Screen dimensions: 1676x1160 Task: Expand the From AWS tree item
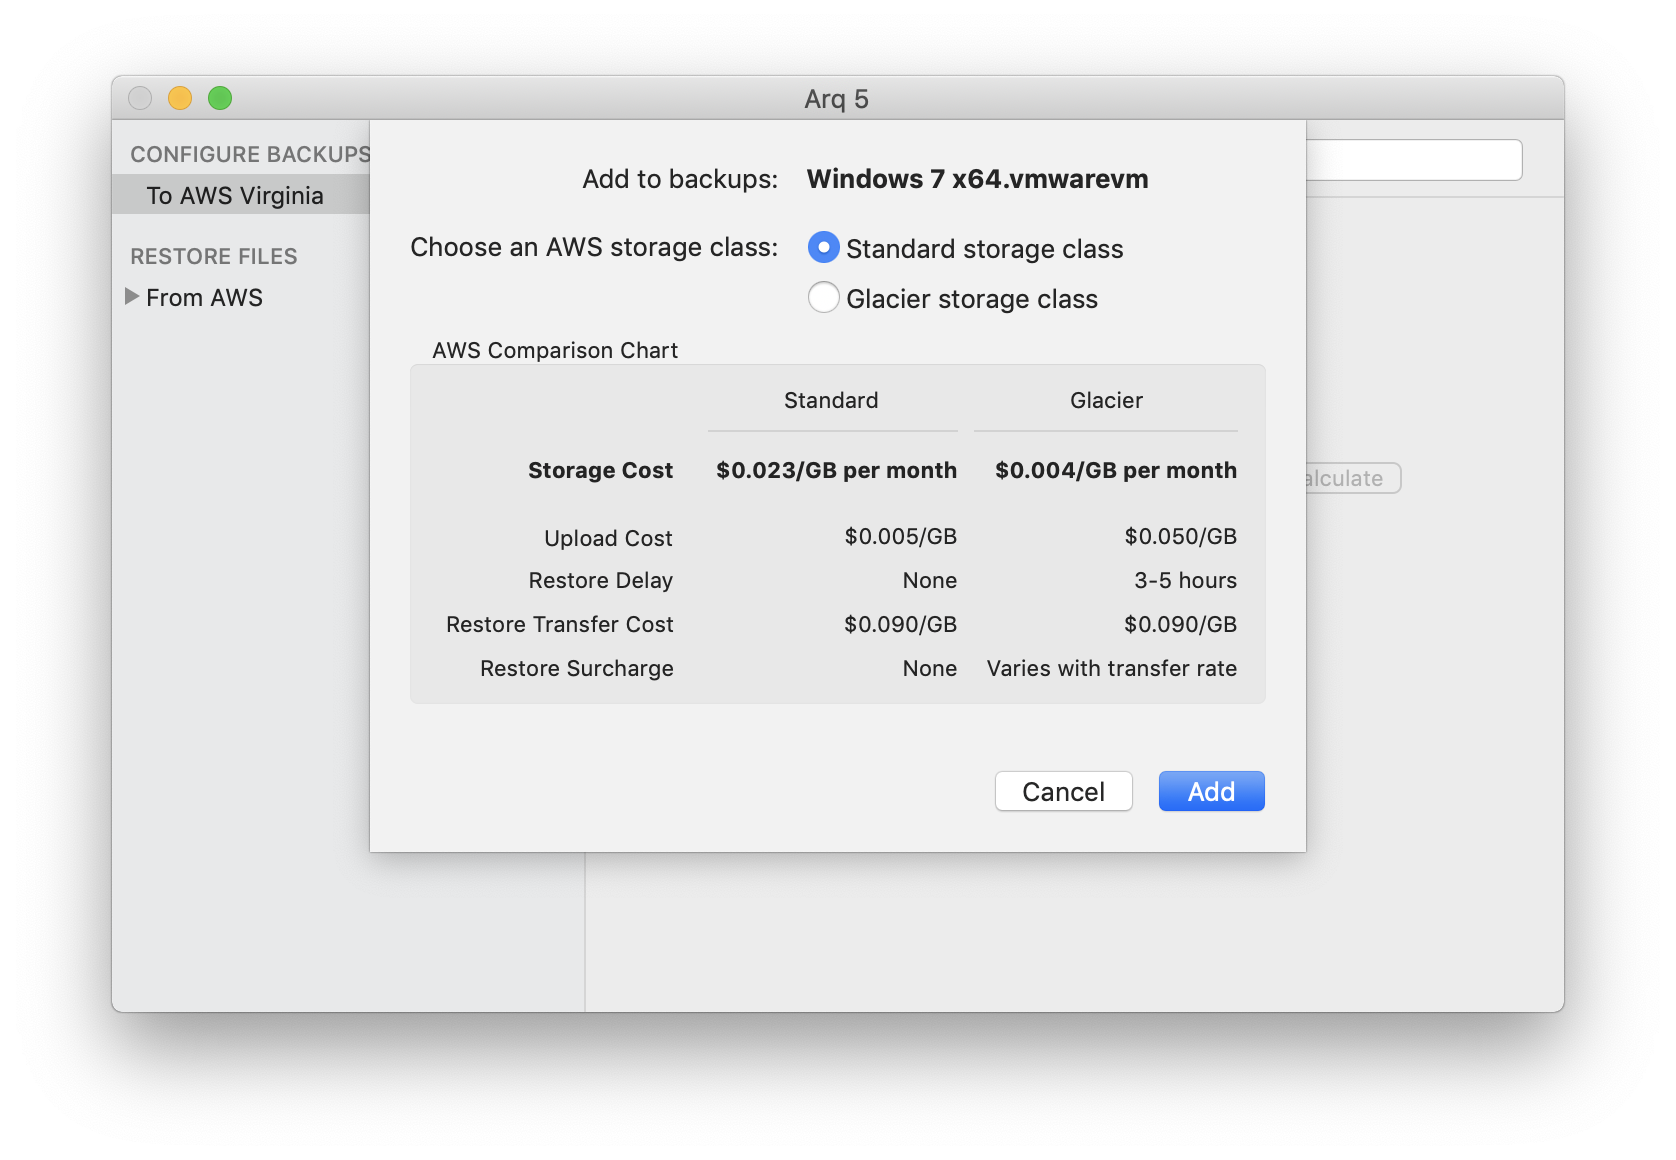coord(132,296)
